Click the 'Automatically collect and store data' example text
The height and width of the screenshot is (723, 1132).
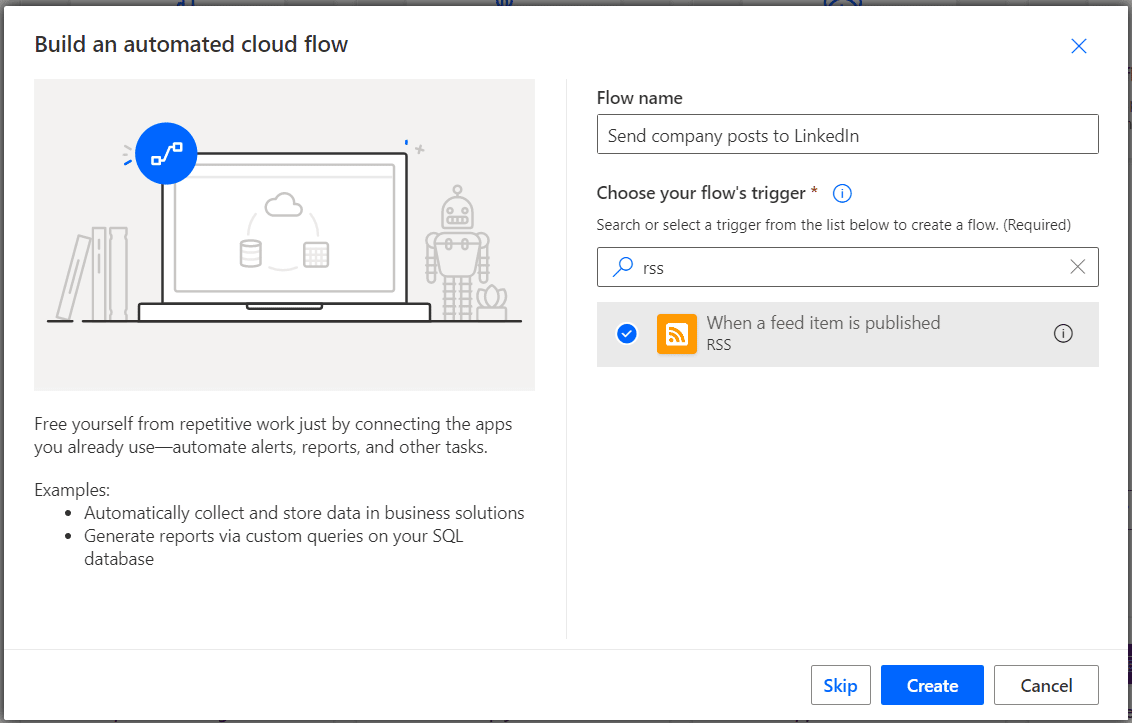(304, 513)
